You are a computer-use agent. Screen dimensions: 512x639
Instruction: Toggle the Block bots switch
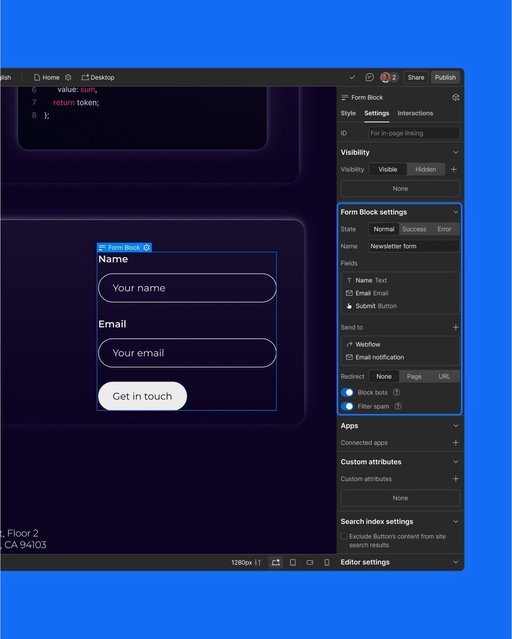pos(347,392)
